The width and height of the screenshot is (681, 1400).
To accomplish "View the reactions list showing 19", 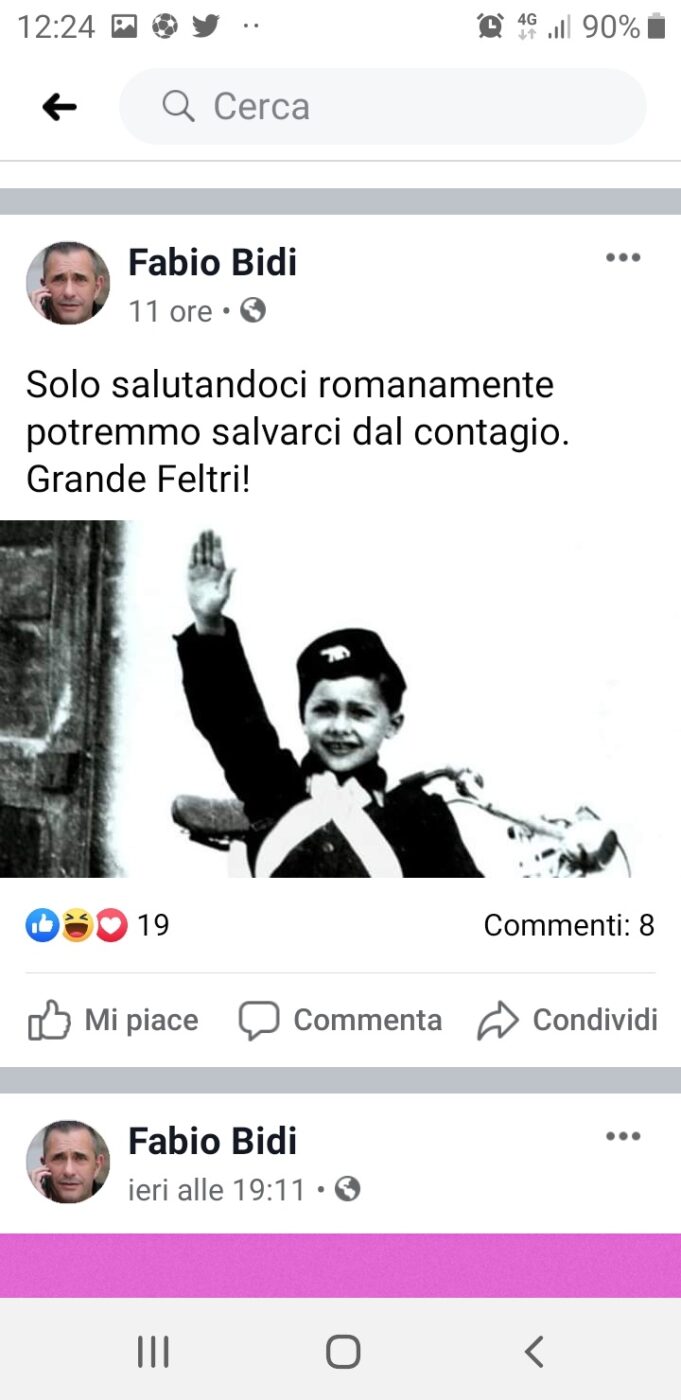I will pos(97,926).
